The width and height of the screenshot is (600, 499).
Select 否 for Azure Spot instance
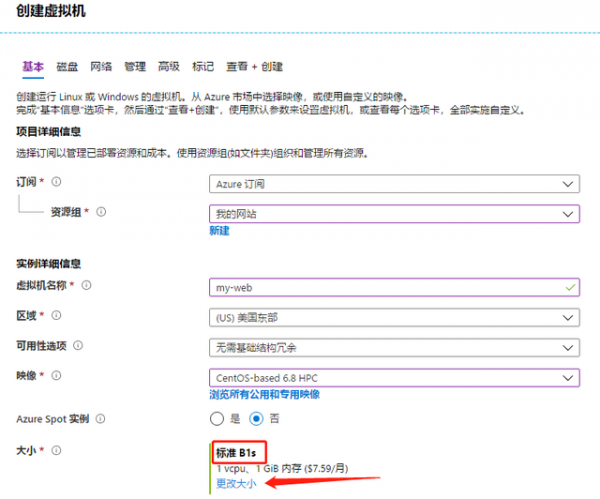[255, 418]
